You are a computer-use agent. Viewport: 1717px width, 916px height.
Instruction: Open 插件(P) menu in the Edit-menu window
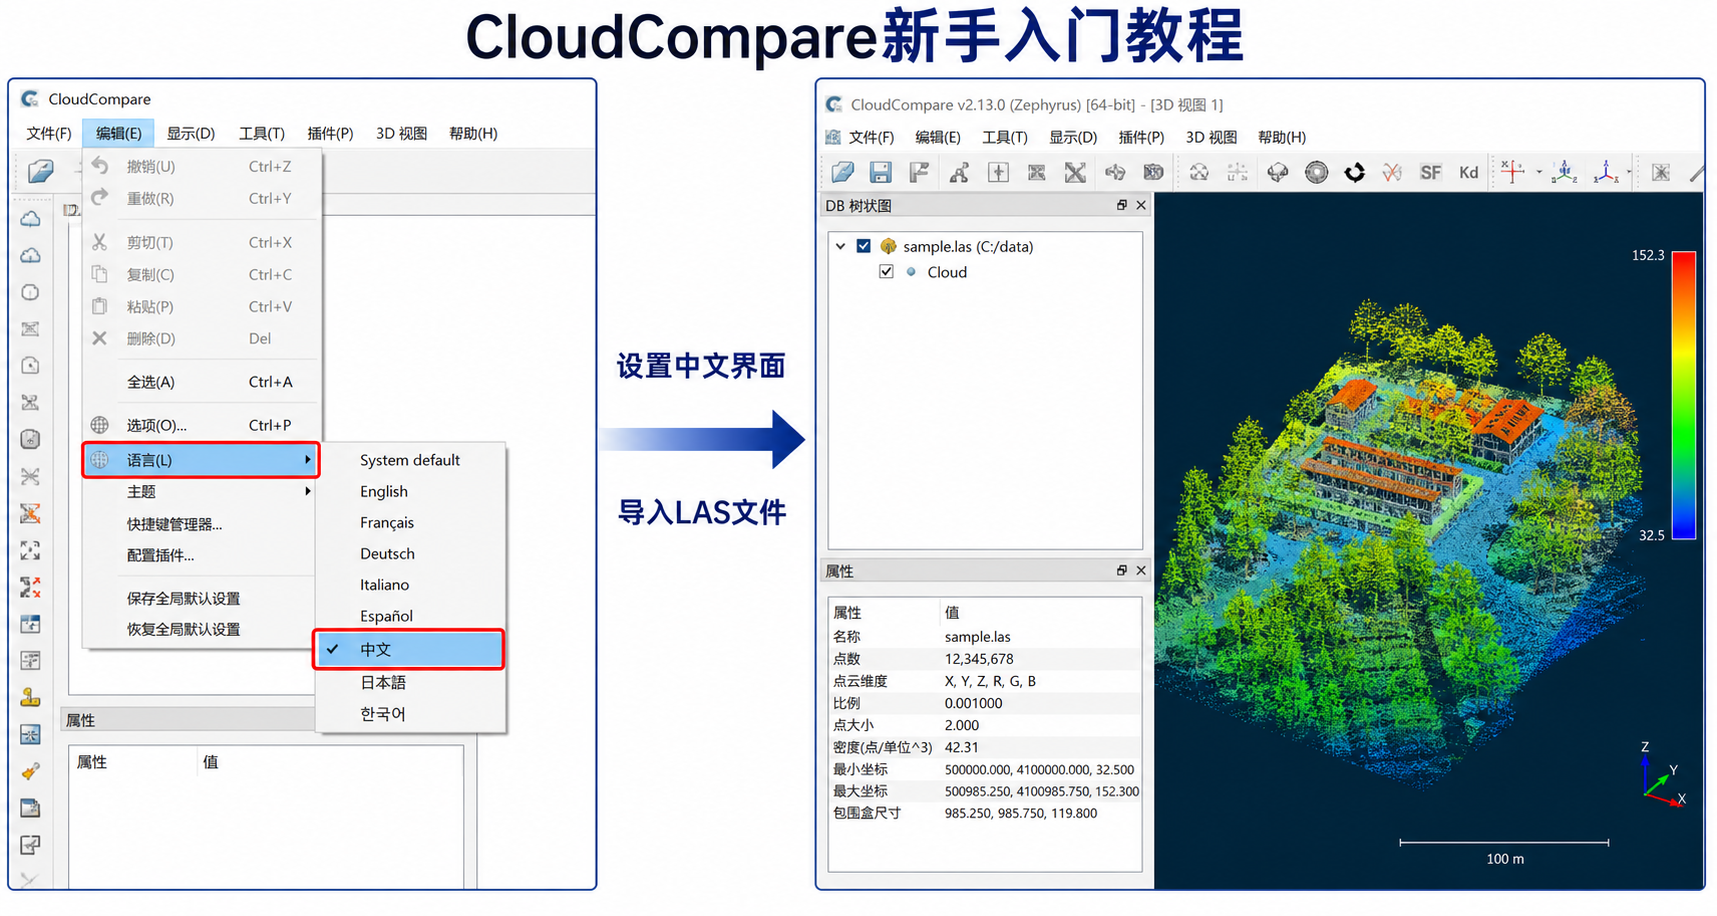[x=330, y=133]
